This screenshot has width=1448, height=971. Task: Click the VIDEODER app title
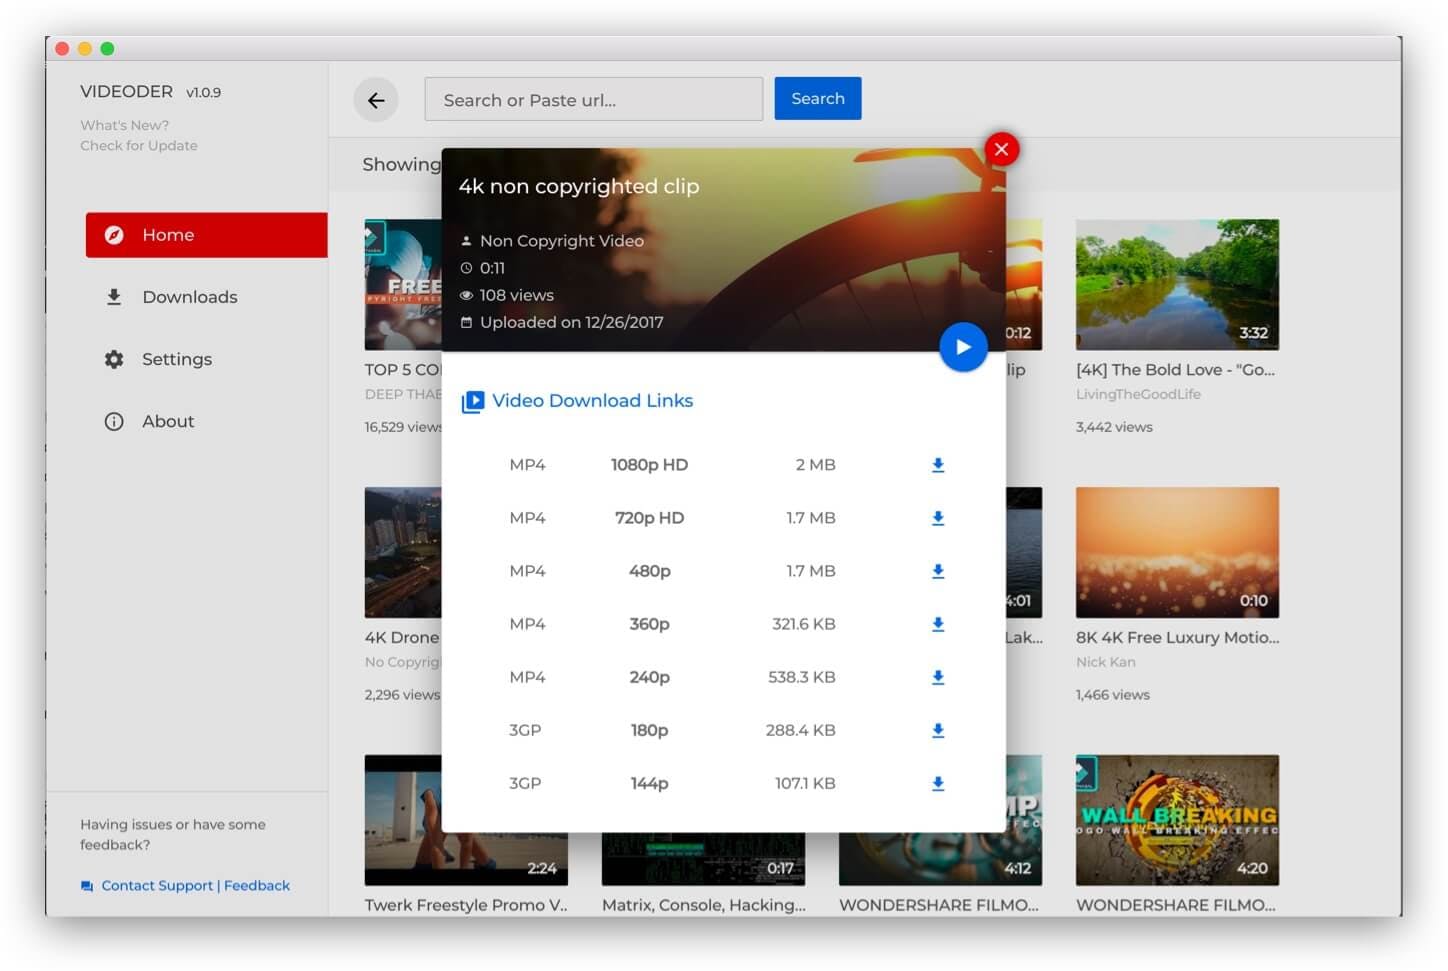point(126,91)
